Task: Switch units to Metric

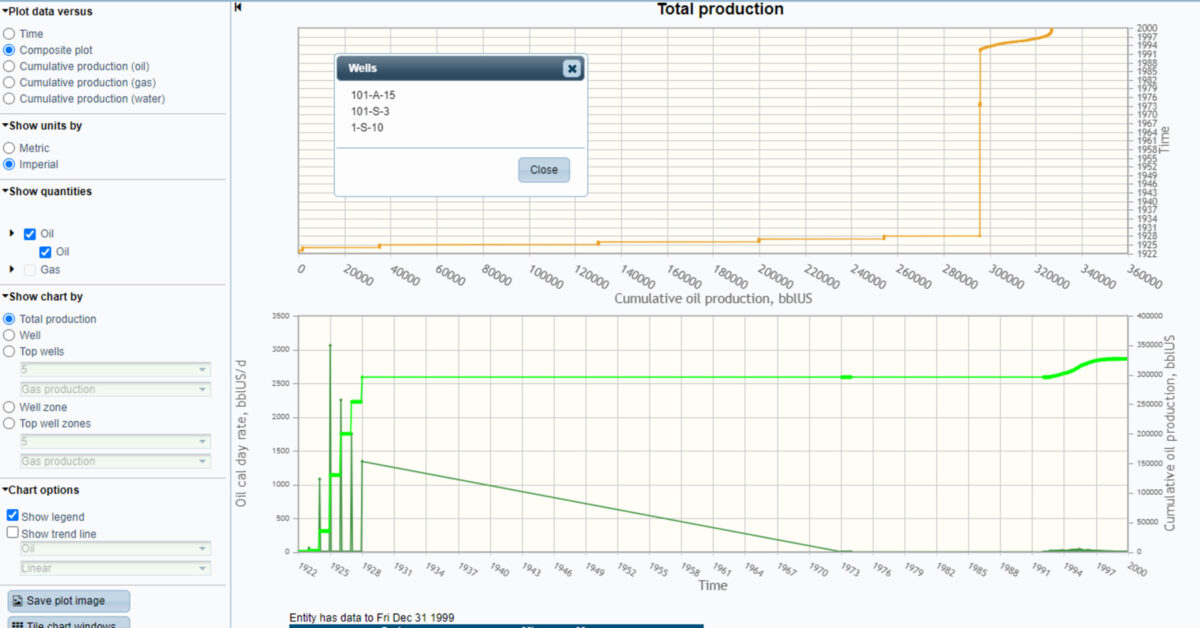Action: [9, 148]
